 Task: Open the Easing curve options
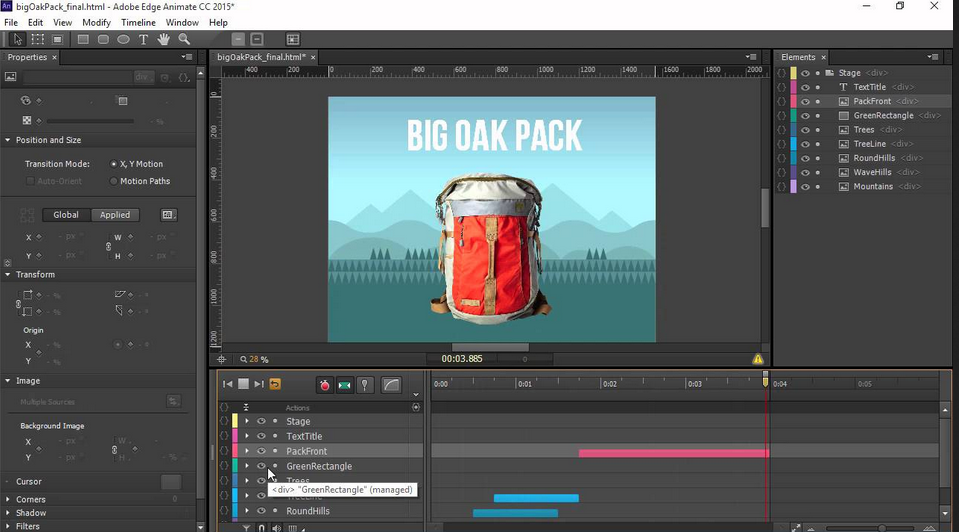coord(391,385)
